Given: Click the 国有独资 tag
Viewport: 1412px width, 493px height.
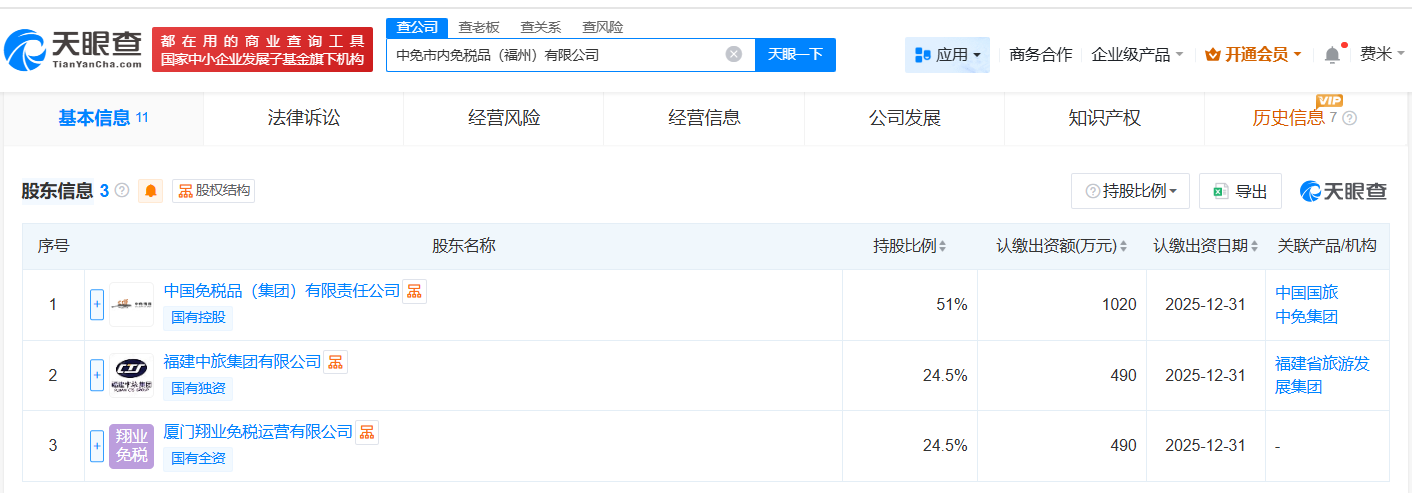Looking at the screenshot, I should click(x=198, y=388).
